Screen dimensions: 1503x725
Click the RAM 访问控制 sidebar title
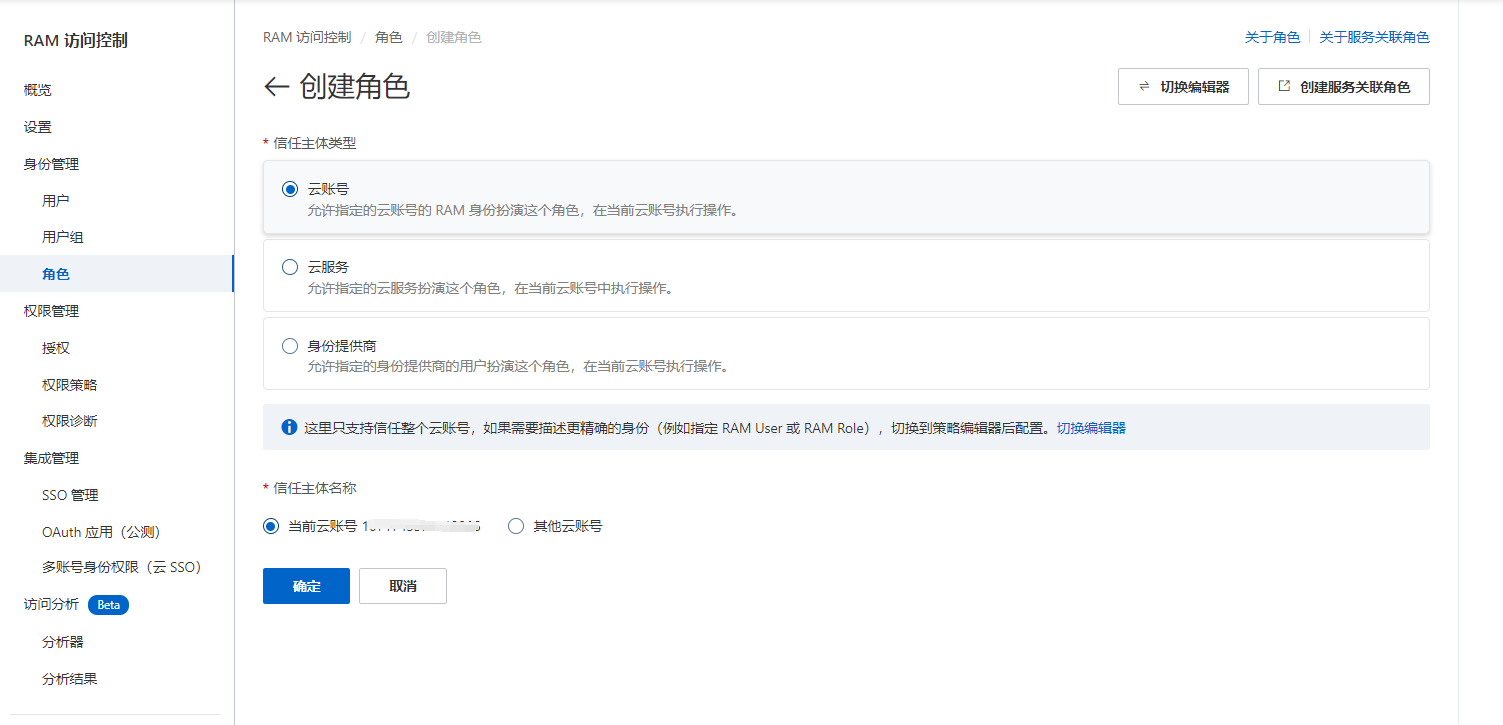[x=76, y=41]
